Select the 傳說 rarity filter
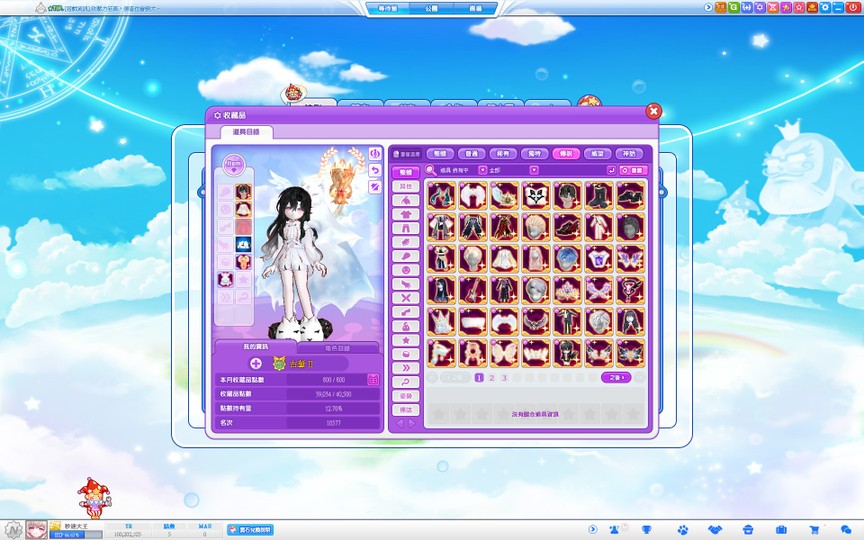This screenshot has height=540, width=864. tap(566, 154)
